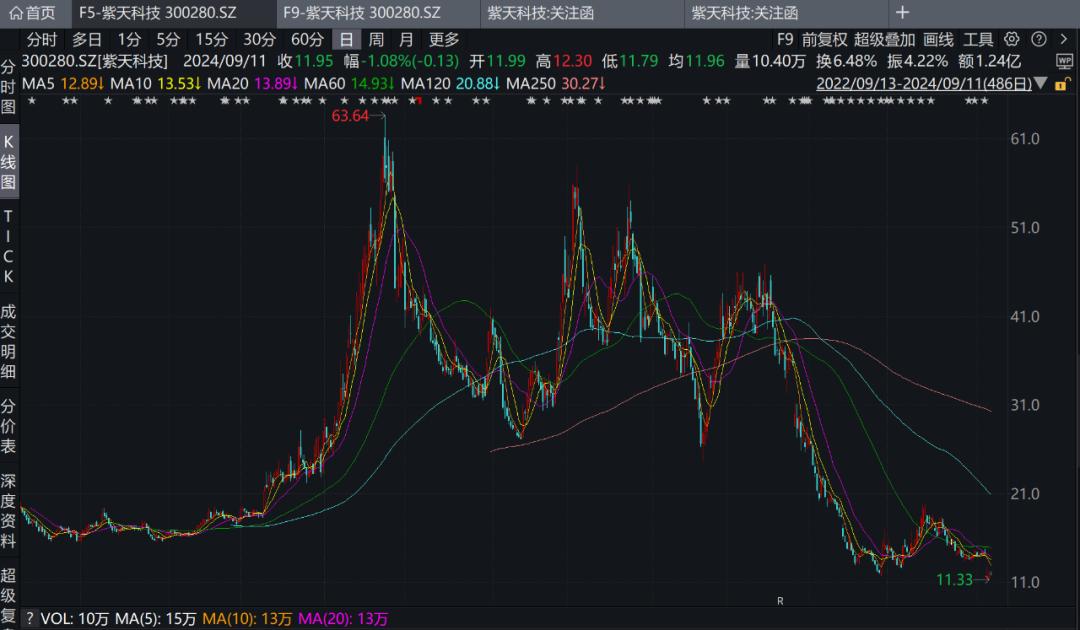1080x630 pixels.
Task: Click the home icon 首页
Action: (32, 12)
